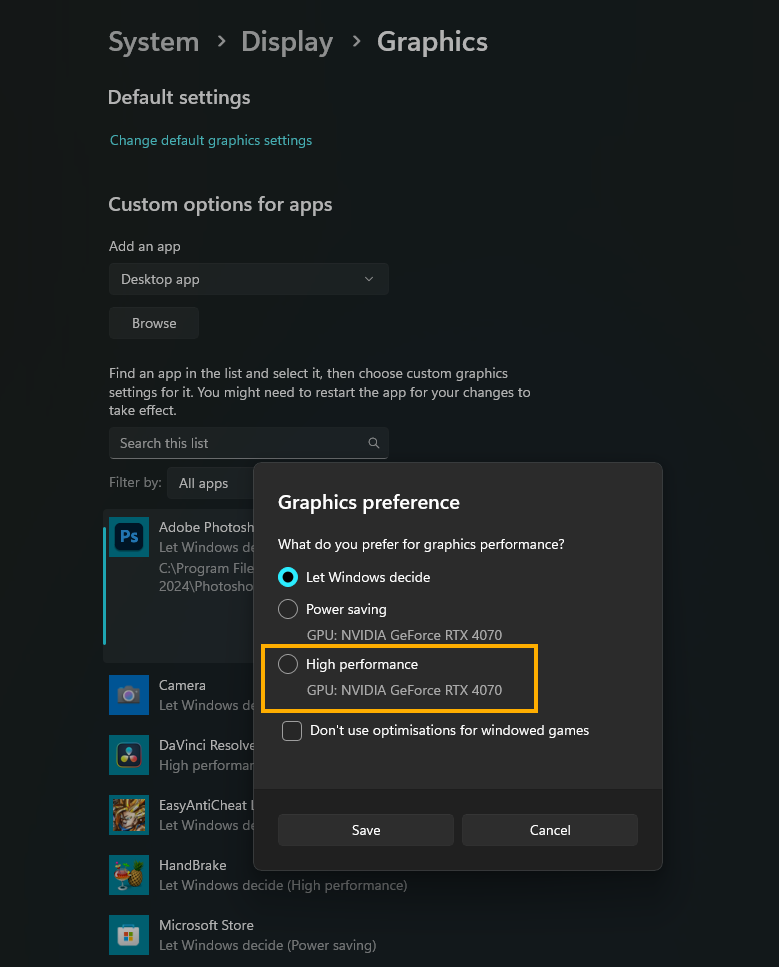Screen dimensions: 779x967
Task: Click the Adobe Photoshop entry name
Action: tap(206, 527)
